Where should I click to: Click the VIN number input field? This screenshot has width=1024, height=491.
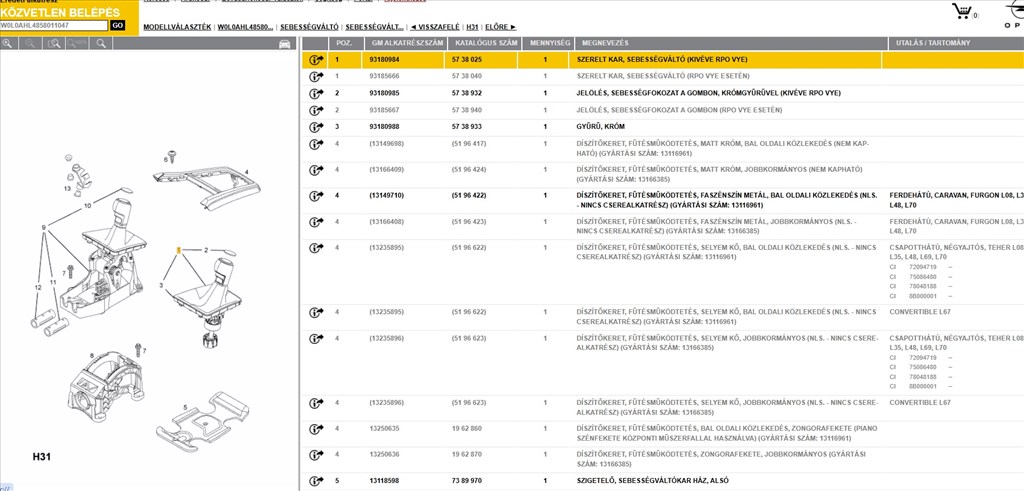click(54, 25)
